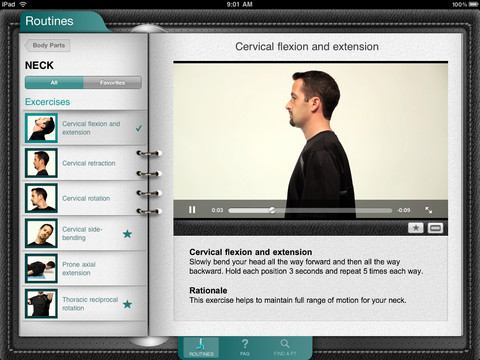Image resolution: width=480 pixels, height=360 pixels.
Task: Open the Cervical retraction thumbnail
Action: click(x=41, y=163)
